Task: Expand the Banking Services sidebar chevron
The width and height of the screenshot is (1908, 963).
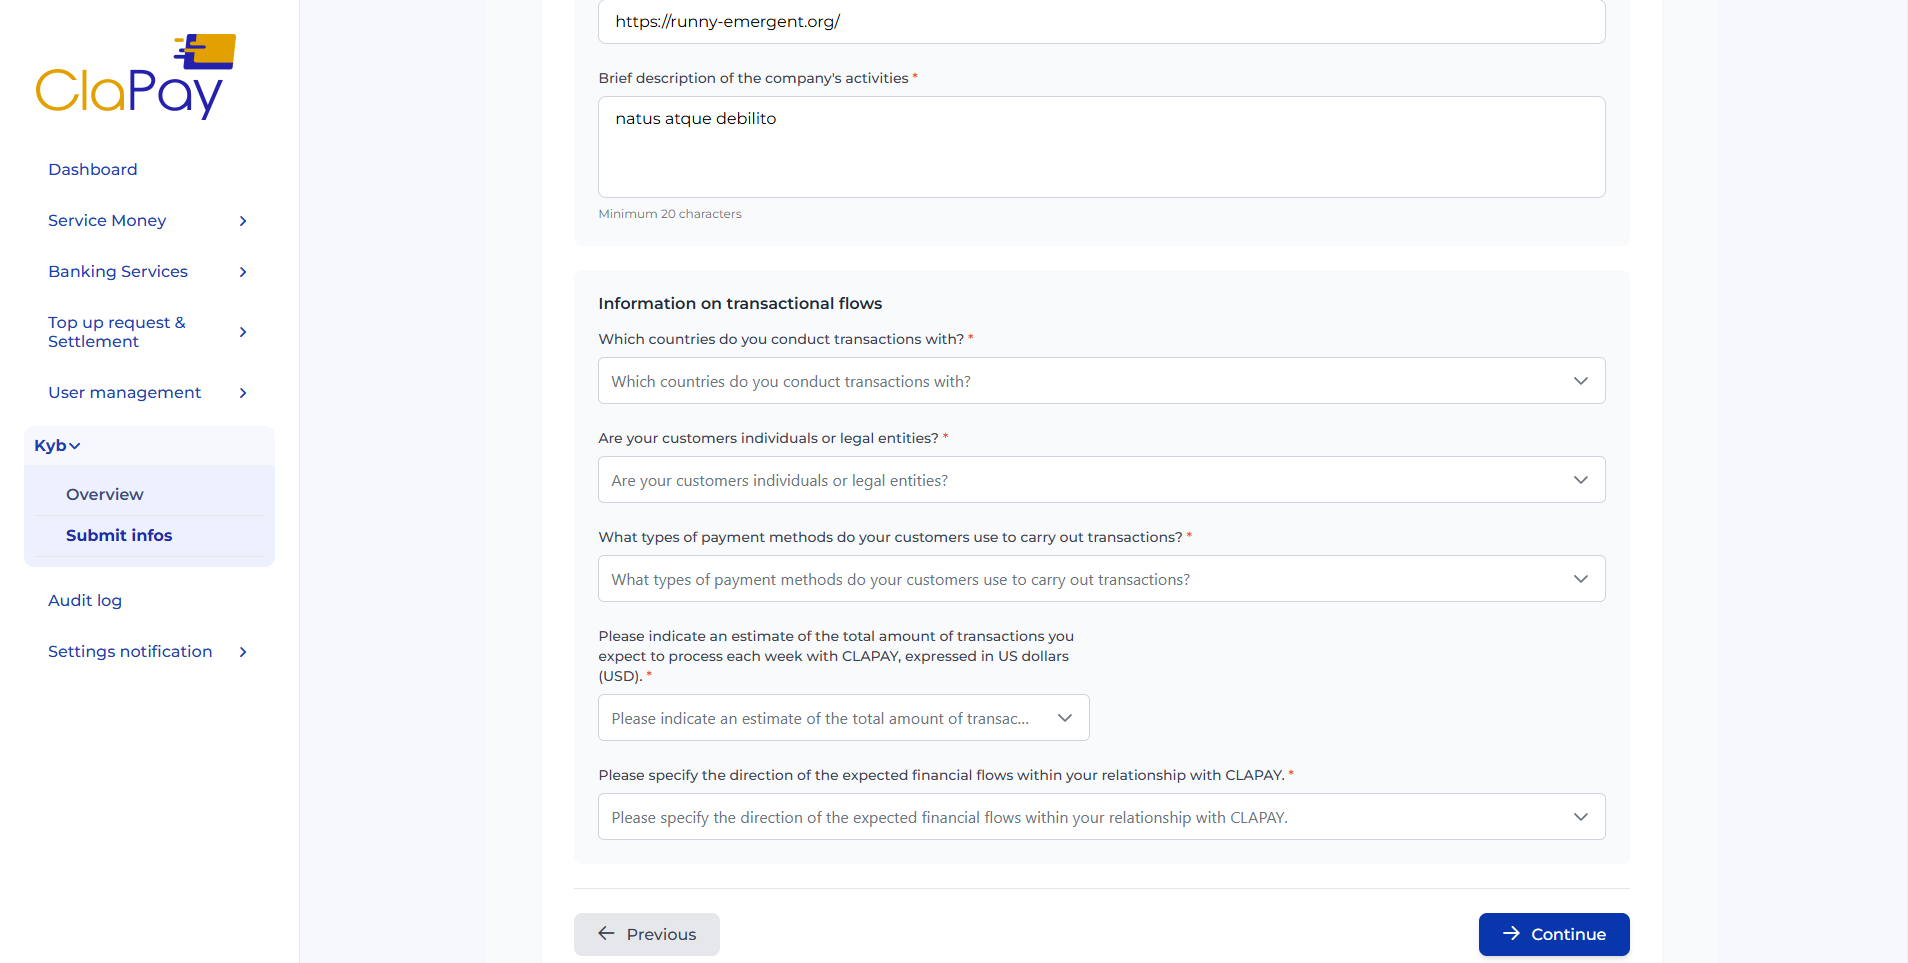Action: [243, 271]
